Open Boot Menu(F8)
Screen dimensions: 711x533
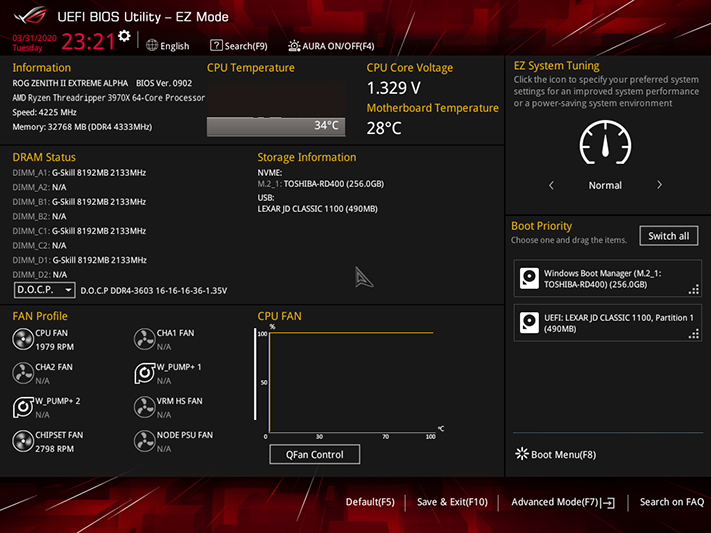556,454
